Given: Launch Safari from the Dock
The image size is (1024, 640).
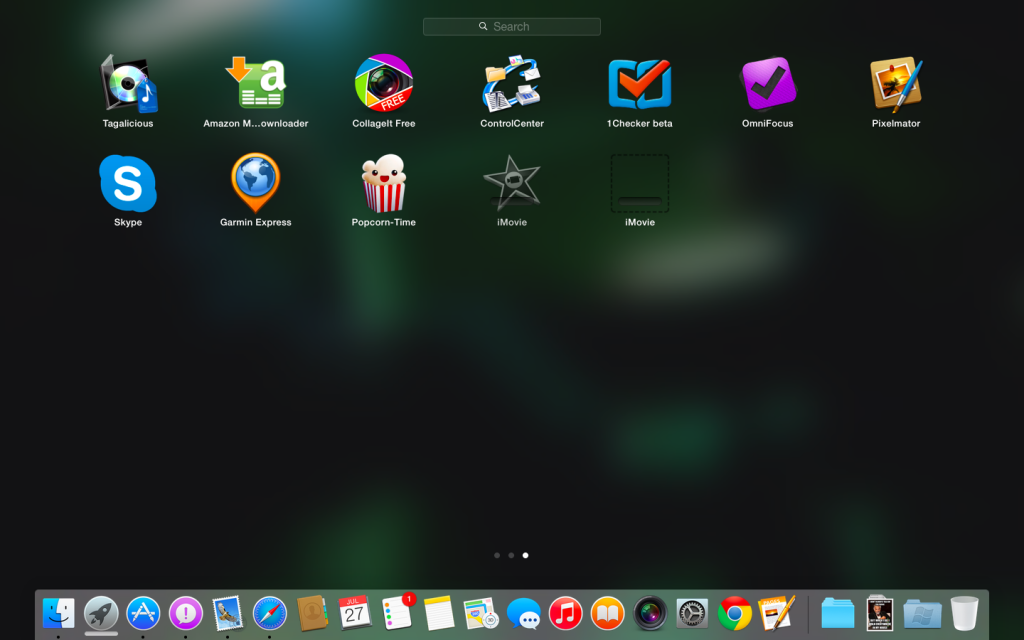Looking at the screenshot, I should click(270, 613).
